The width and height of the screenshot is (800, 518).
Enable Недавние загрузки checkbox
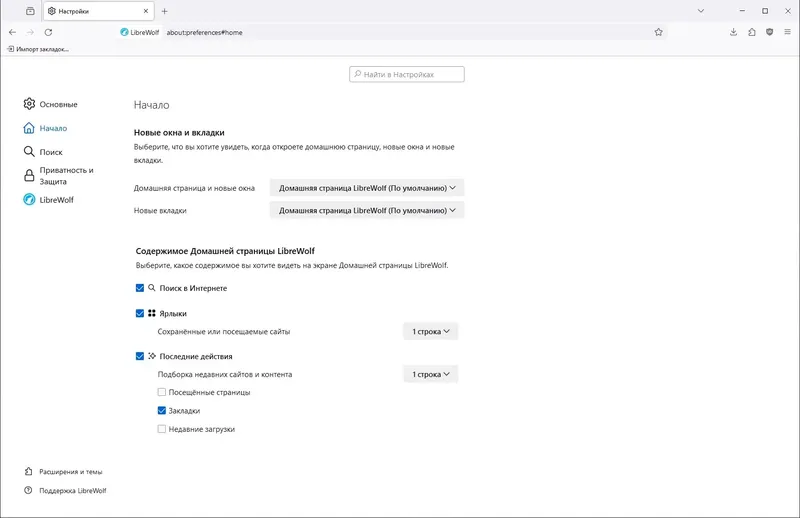tap(162, 429)
